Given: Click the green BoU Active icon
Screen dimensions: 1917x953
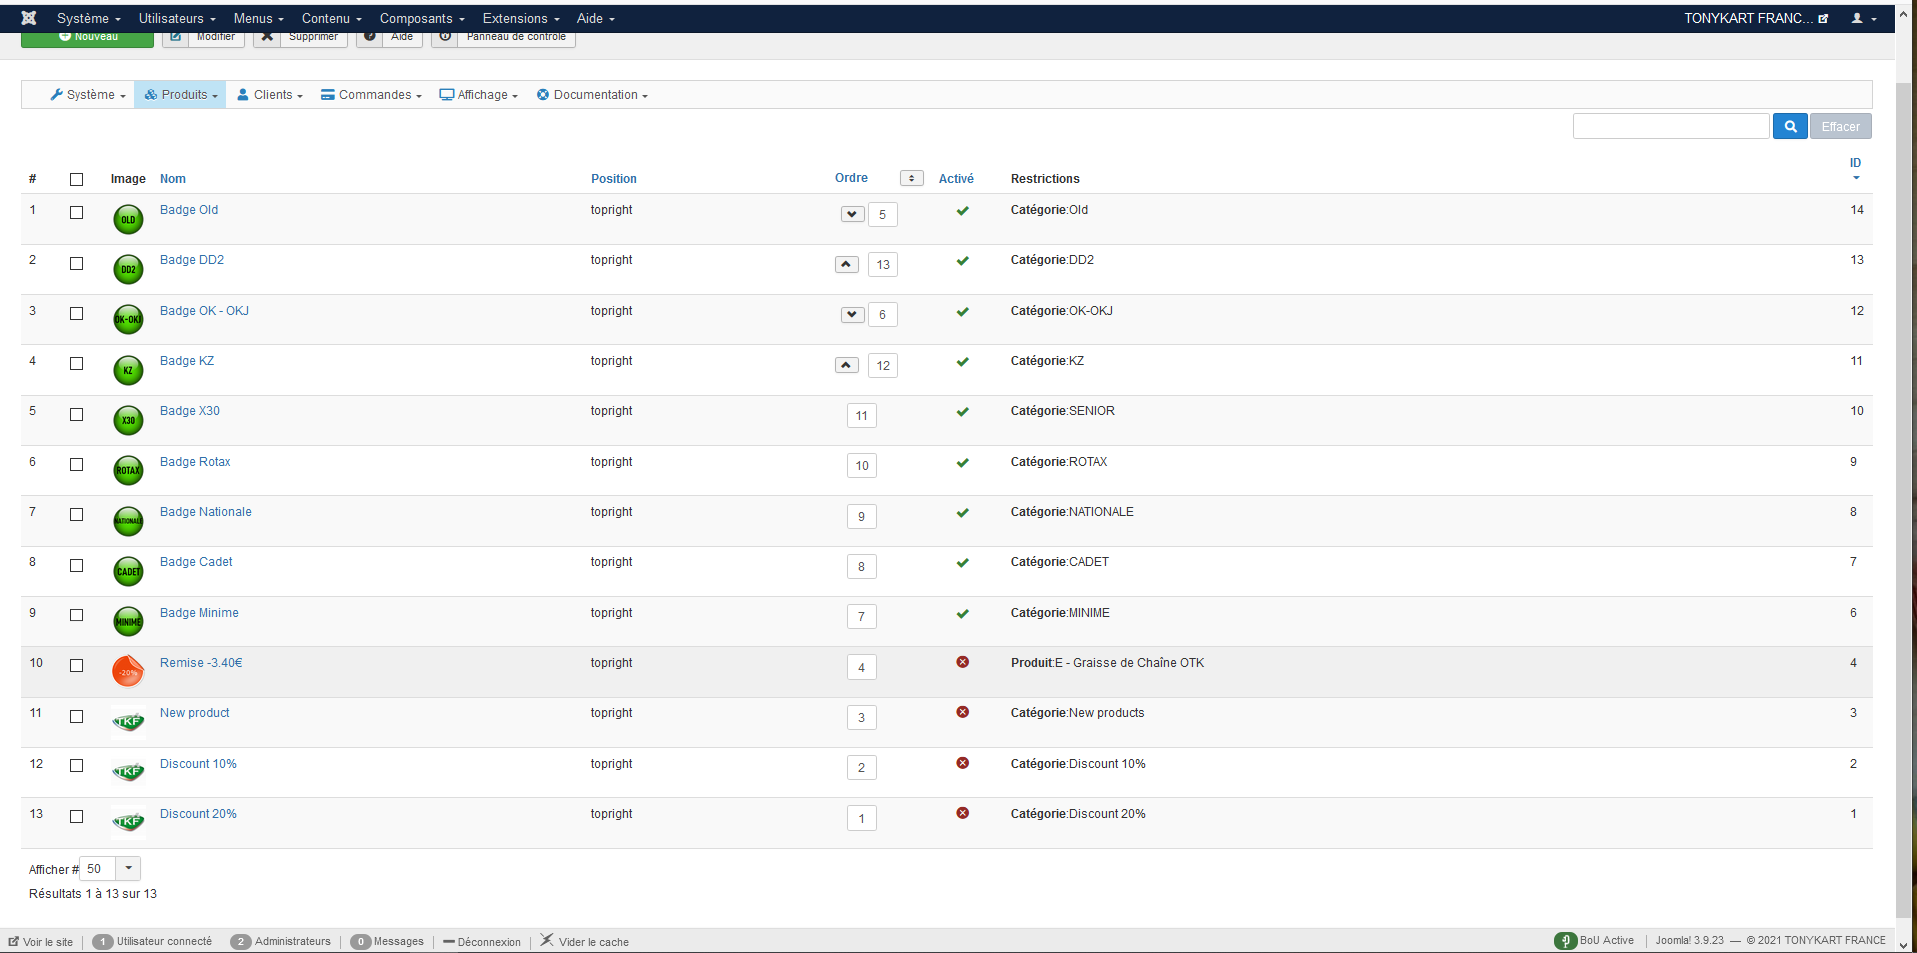Looking at the screenshot, I should click(1565, 940).
